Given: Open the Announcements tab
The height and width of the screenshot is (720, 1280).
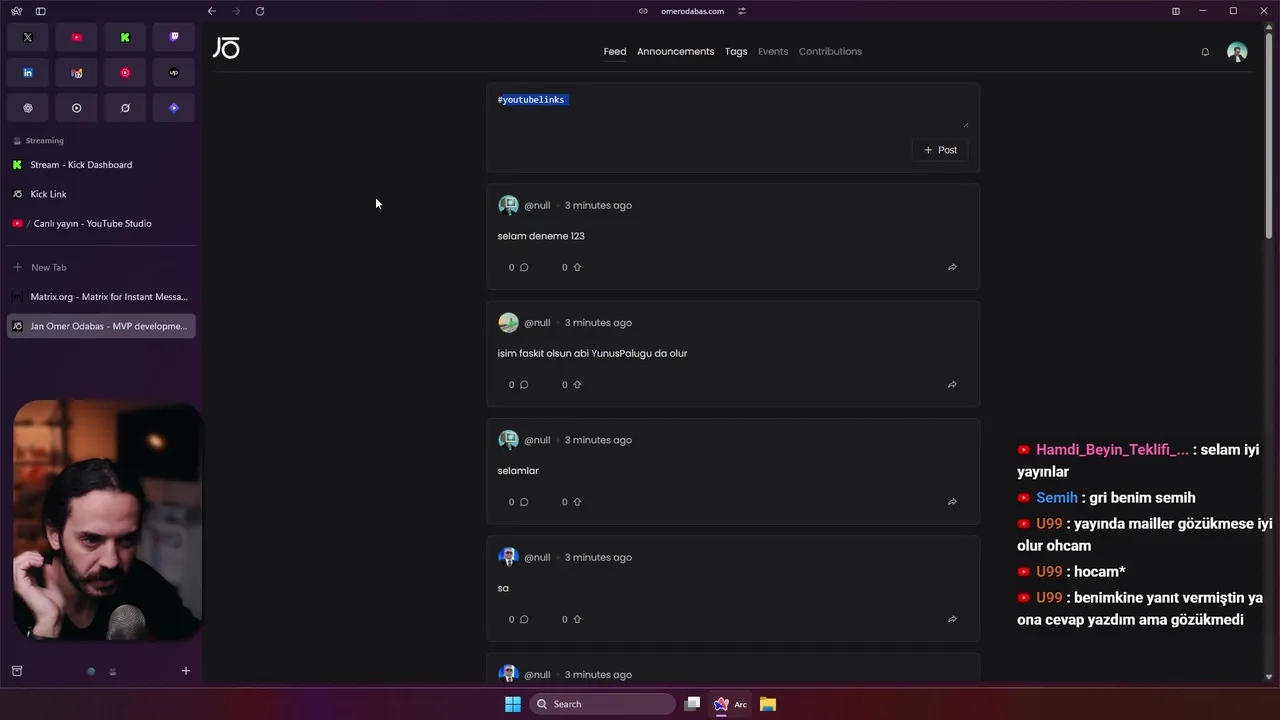Looking at the screenshot, I should [x=676, y=51].
